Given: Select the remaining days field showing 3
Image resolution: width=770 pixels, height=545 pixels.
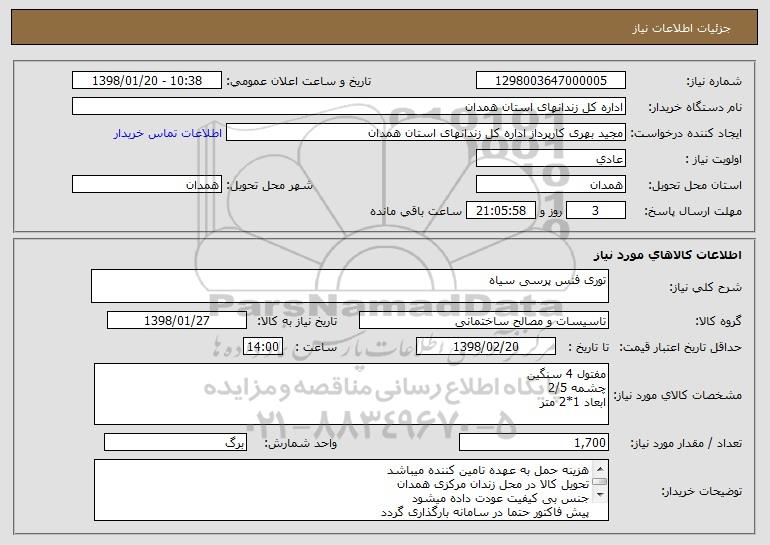Looking at the screenshot, I should tap(596, 211).
